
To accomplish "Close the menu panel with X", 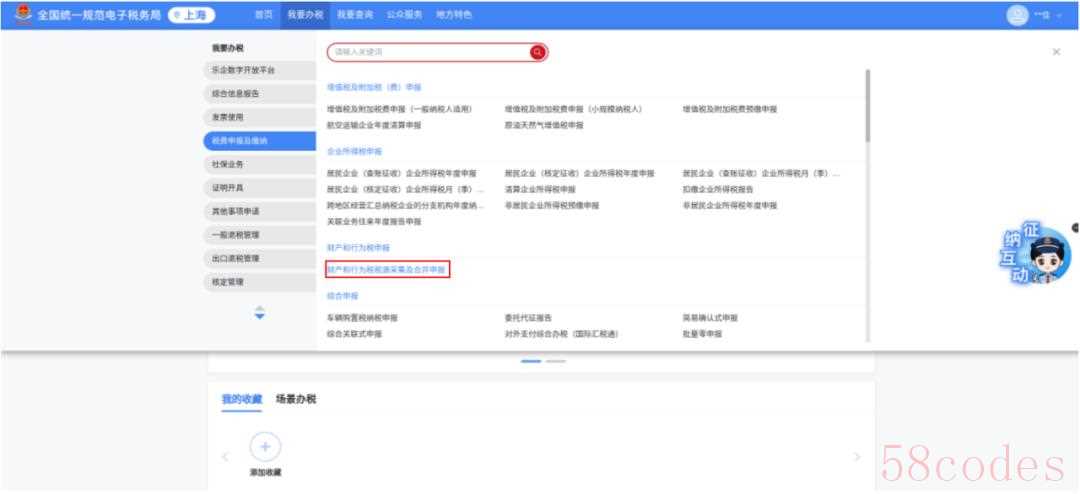I will coord(1057,51).
